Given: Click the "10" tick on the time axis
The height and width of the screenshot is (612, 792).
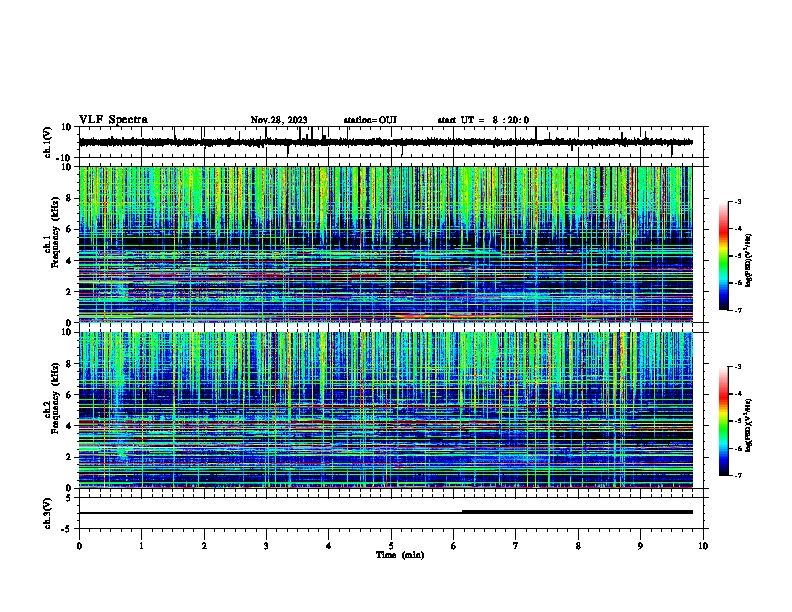Looking at the screenshot, I should [703, 546].
